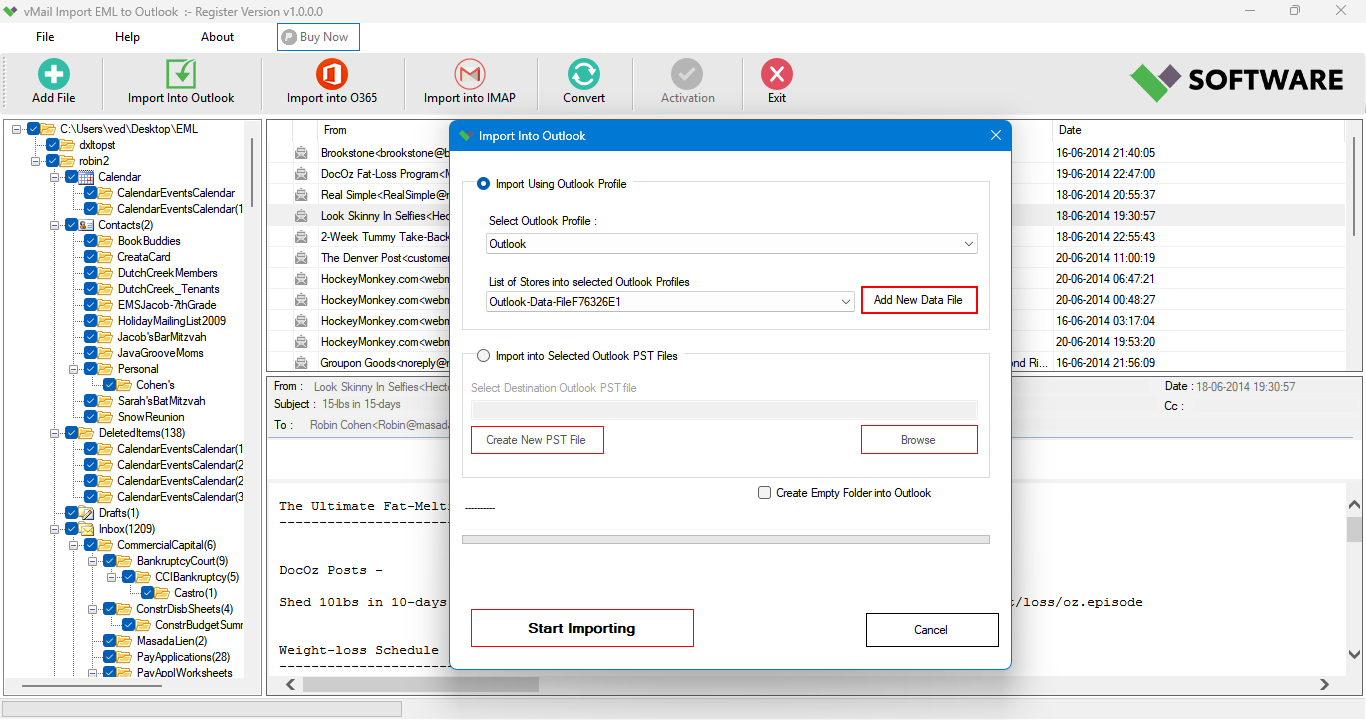Collapse the DeletedItems(138) tree node
This screenshot has height=720, width=1366.
point(55,433)
